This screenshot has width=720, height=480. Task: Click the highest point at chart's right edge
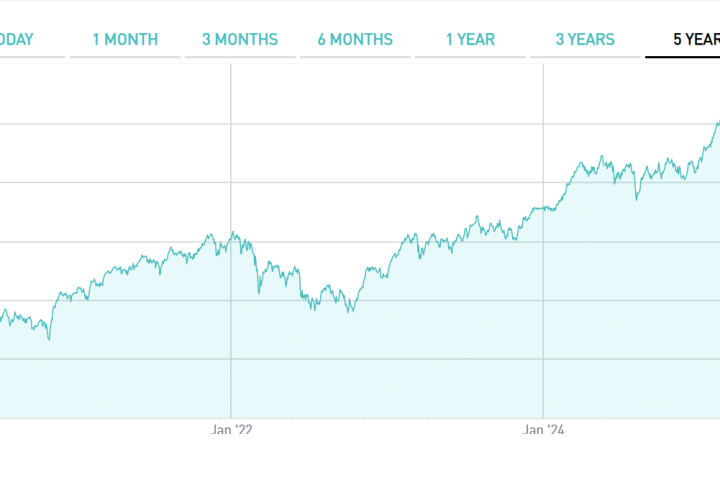(717, 123)
